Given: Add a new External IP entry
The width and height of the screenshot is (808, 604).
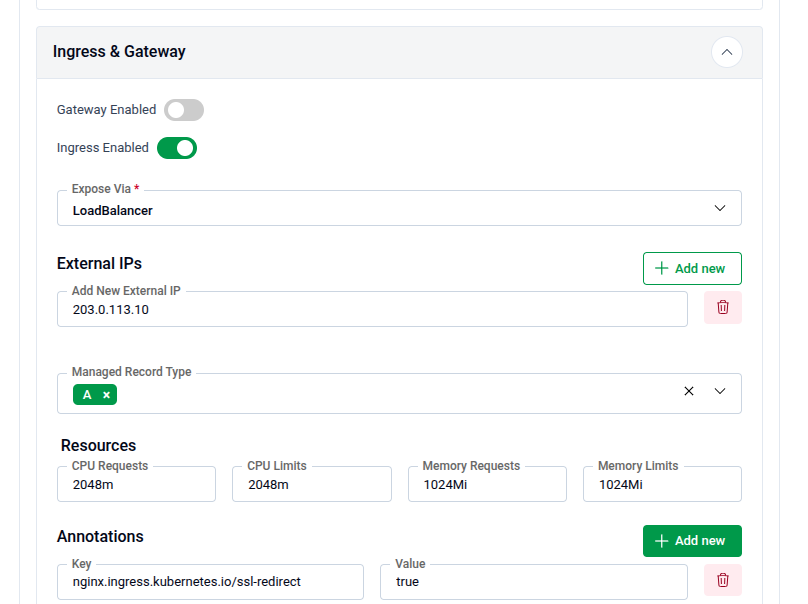Looking at the screenshot, I should 691,269.
